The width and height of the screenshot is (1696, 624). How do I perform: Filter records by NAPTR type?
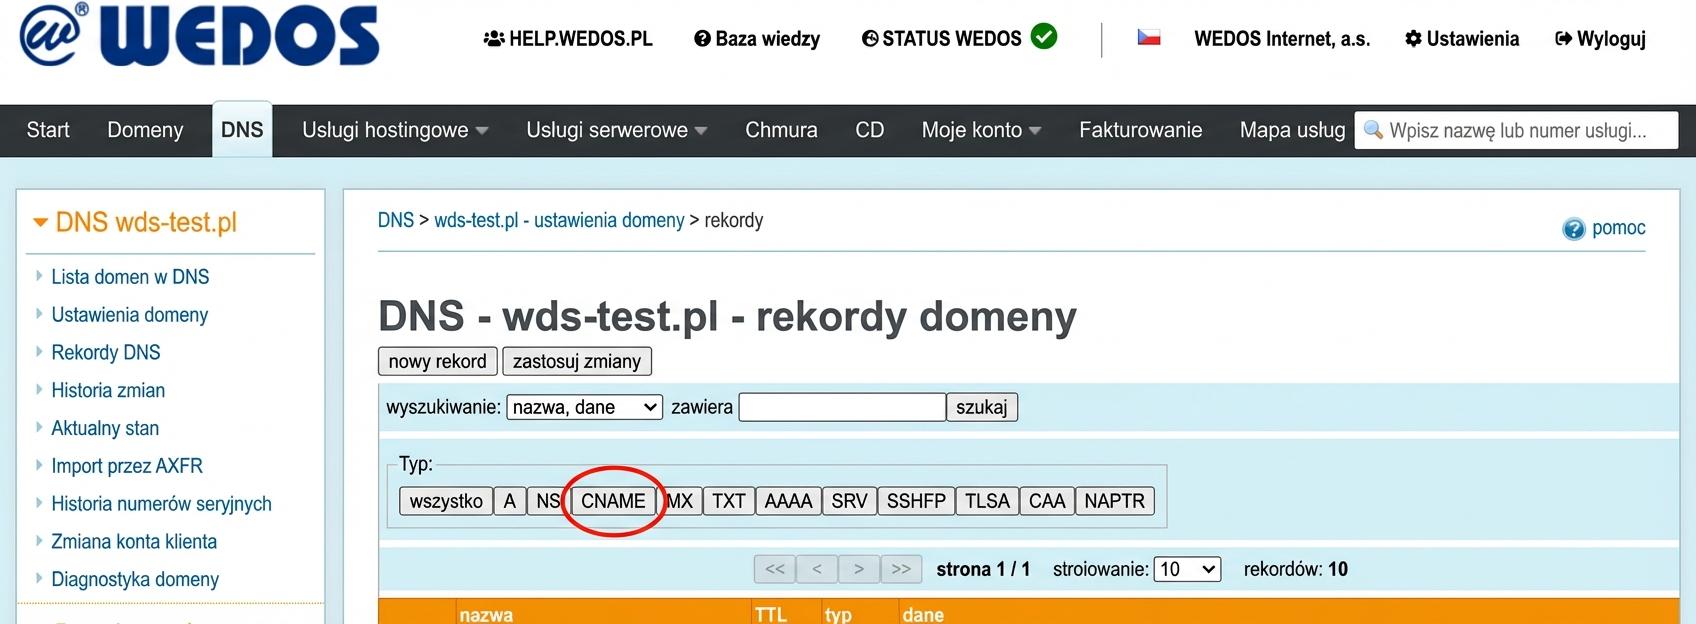(x=1115, y=501)
